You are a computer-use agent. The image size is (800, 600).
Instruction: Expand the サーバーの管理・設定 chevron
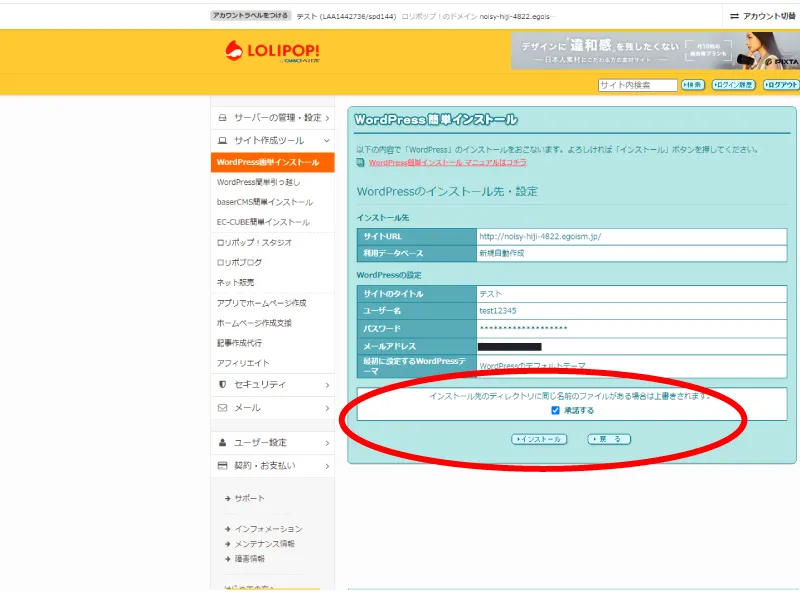[327, 118]
